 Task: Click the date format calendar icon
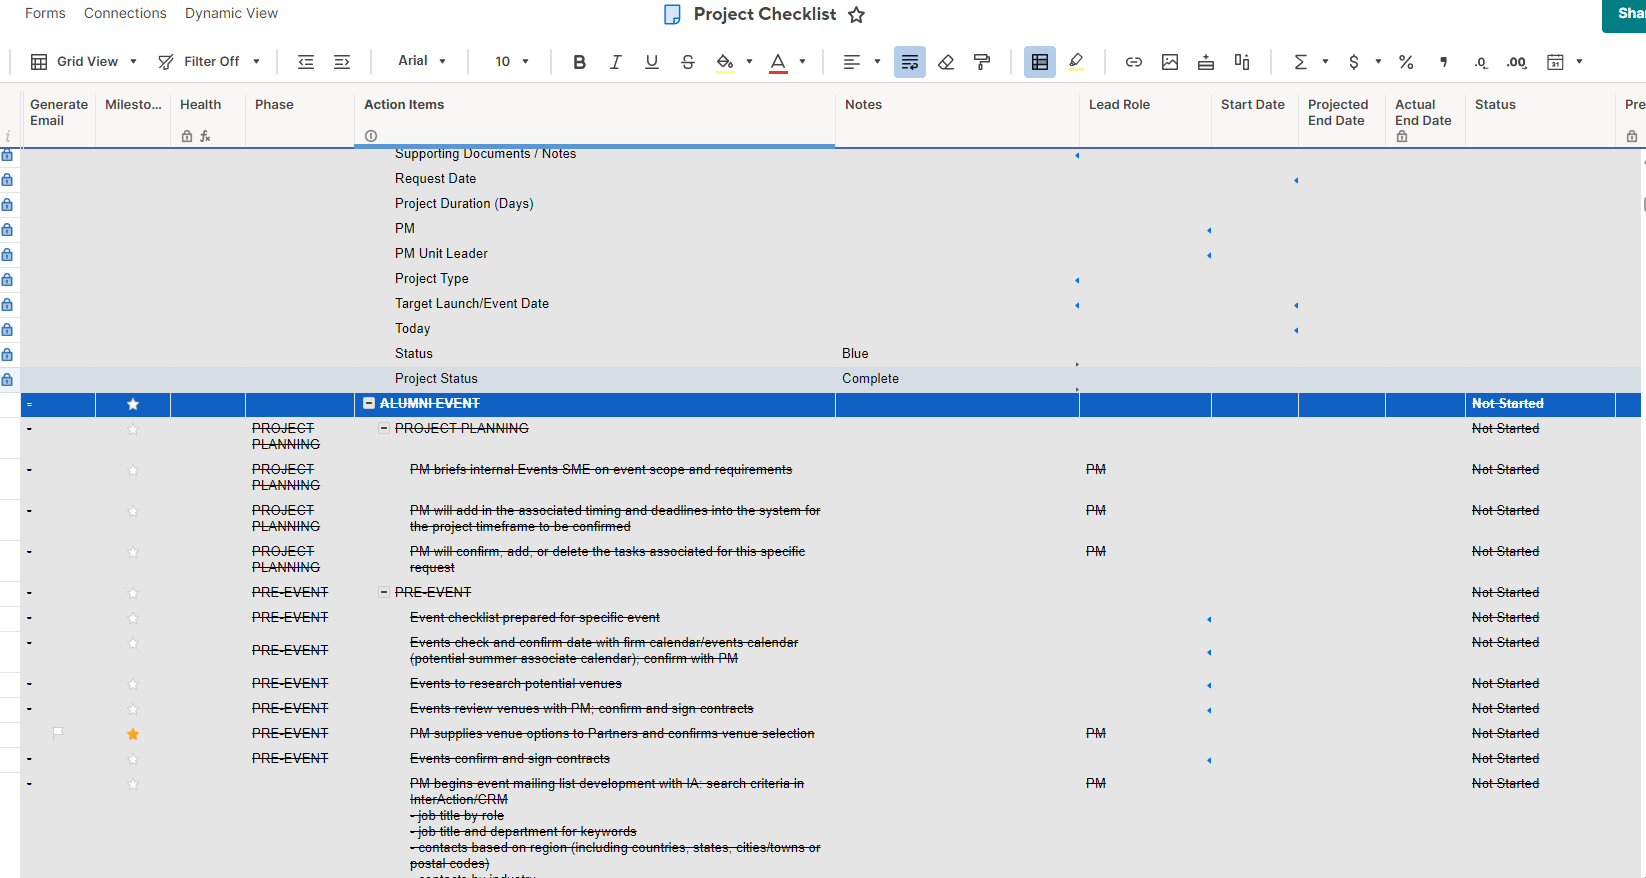click(1555, 62)
